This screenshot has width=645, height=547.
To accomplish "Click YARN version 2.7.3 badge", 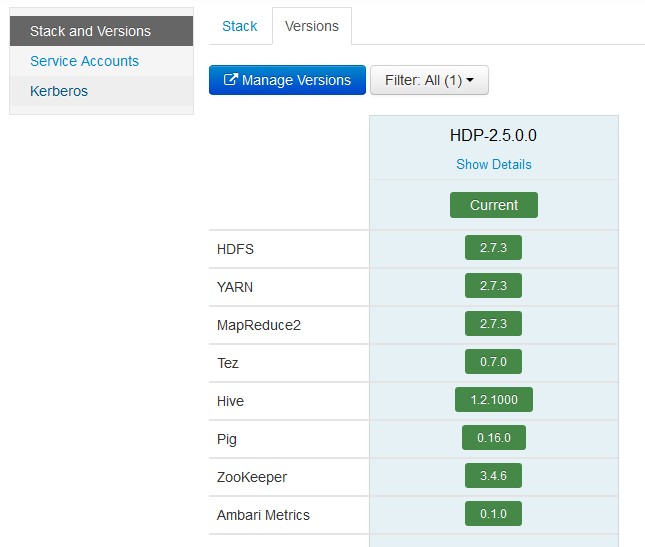I will point(493,286).
